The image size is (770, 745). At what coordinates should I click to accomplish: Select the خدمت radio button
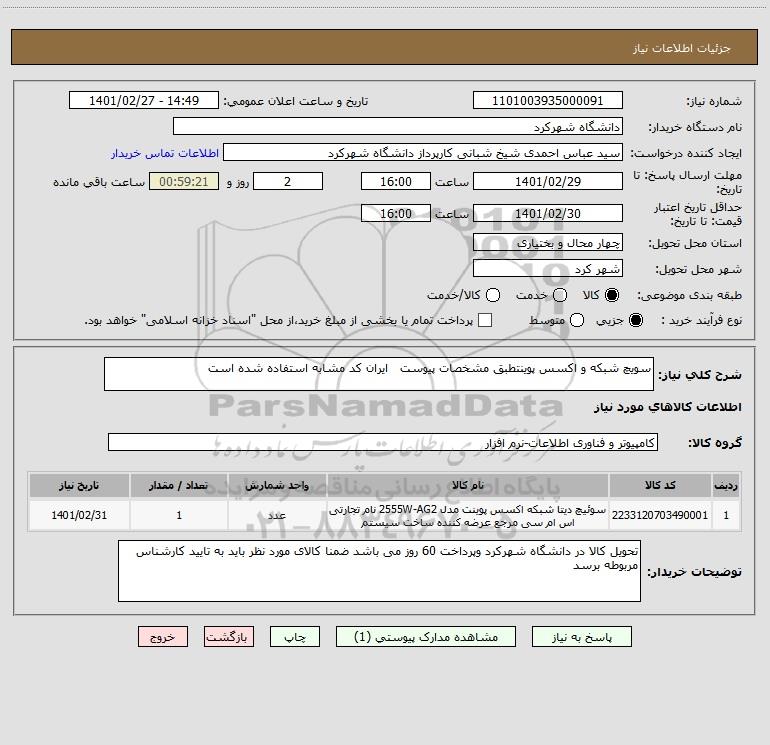560,295
